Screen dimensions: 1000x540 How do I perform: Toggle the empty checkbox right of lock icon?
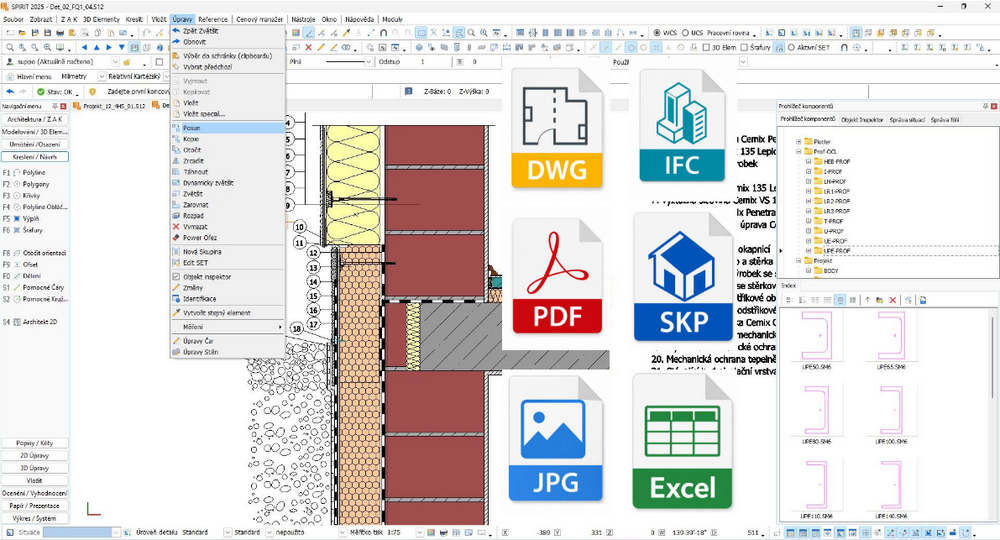(159, 62)
